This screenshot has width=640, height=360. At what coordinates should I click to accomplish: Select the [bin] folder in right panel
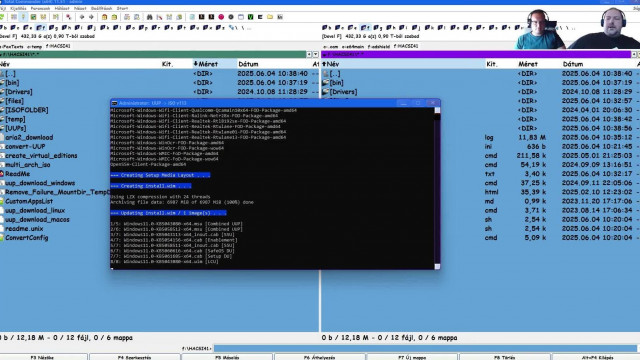[336, 83]
